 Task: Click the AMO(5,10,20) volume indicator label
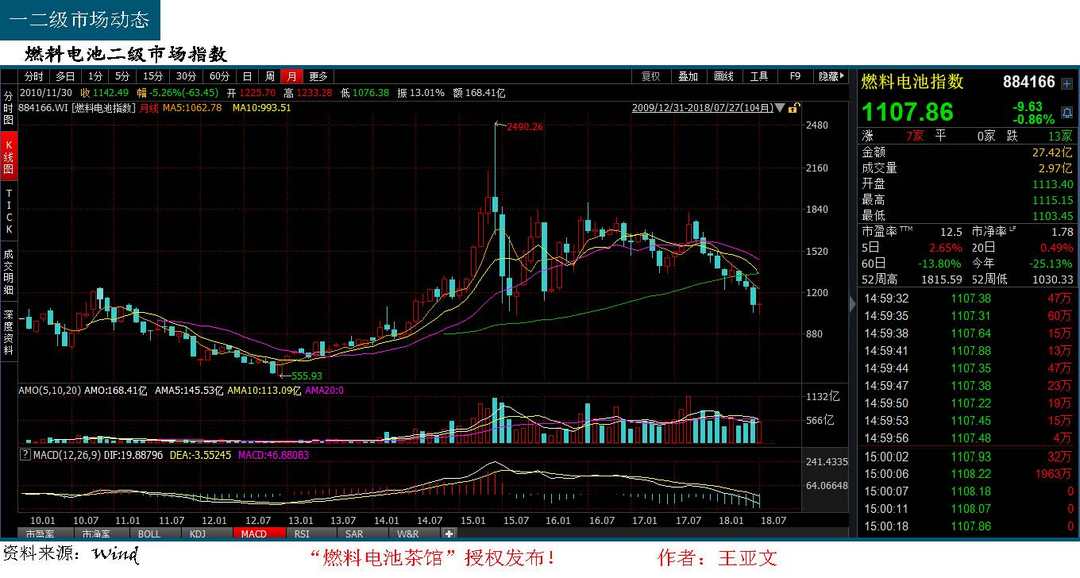tap(50, 391)
